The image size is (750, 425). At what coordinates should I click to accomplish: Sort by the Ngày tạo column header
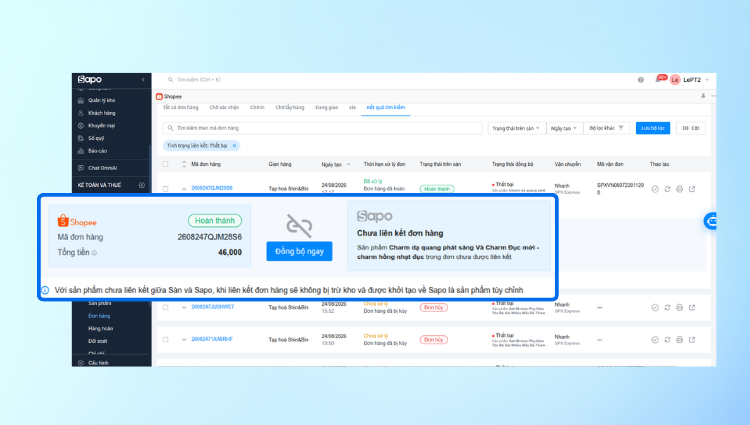click(x=335, y=164)
